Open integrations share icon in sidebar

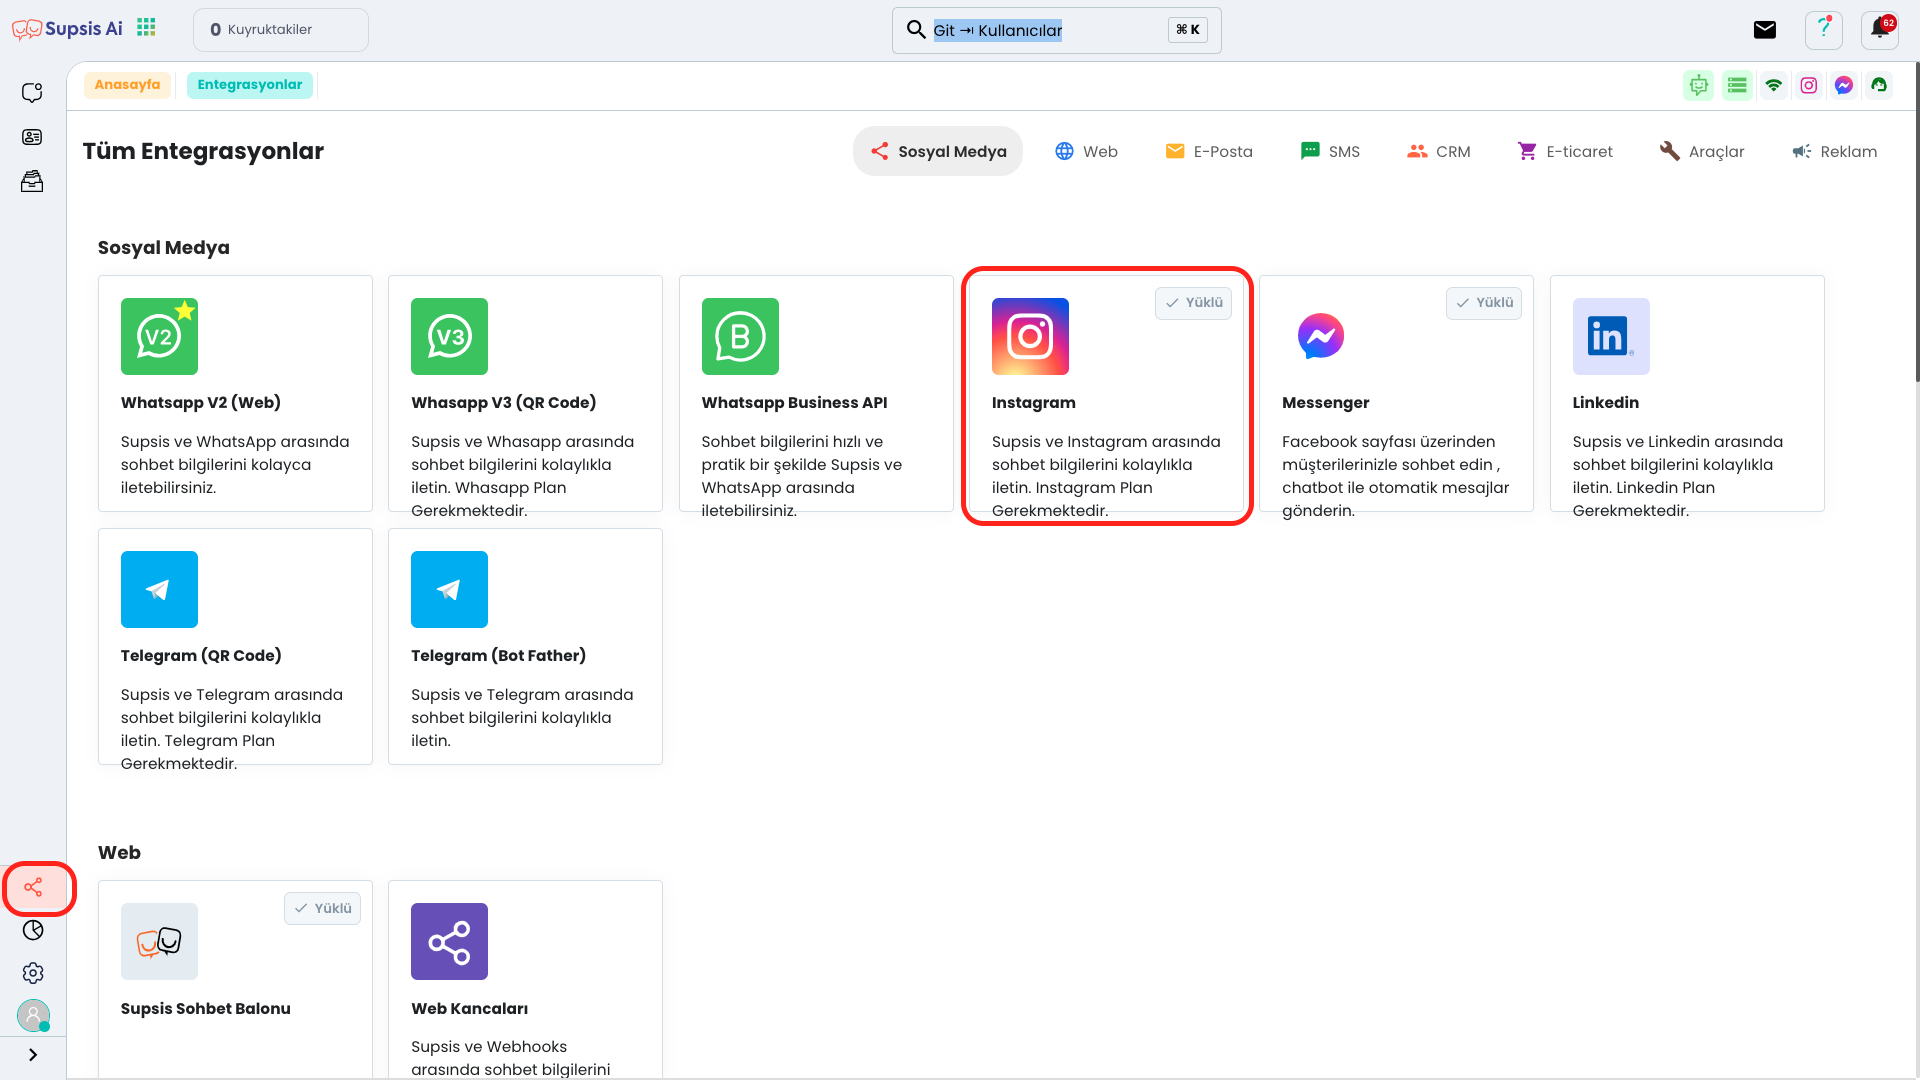pyautogui.click(x=33, y=887)
